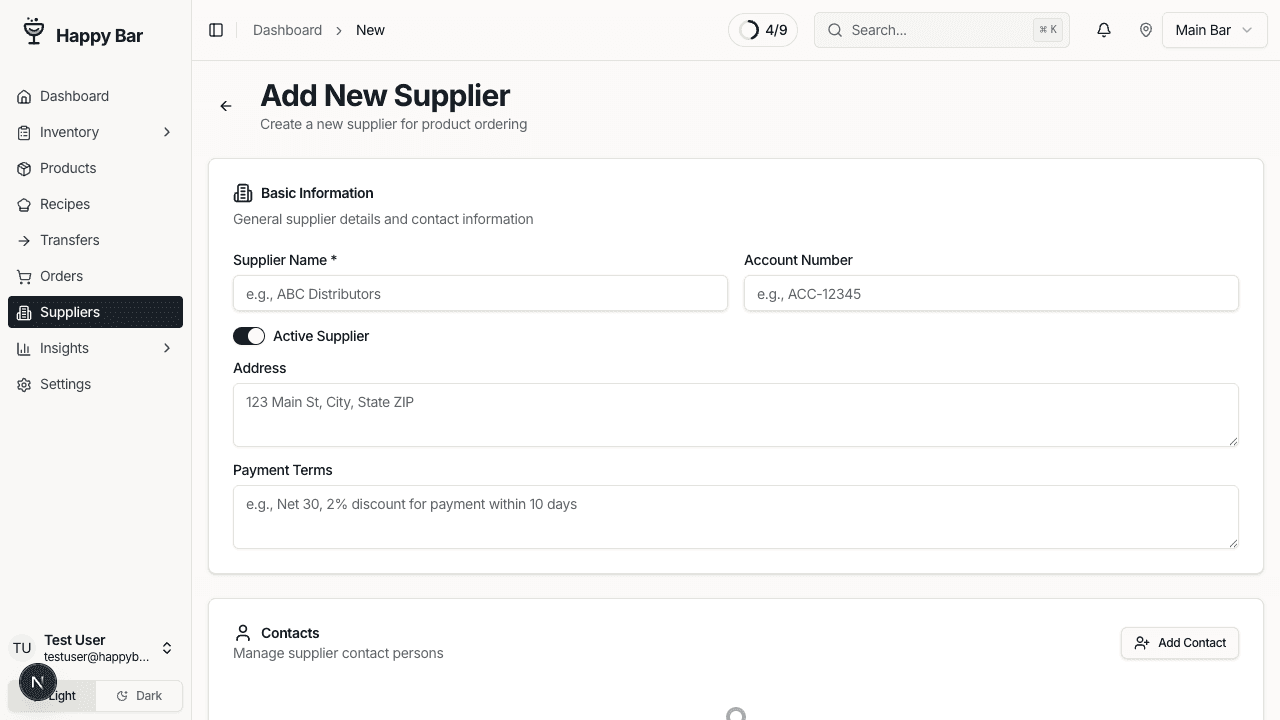Viewport: 1280px width, 720px height.
Task: Click the Supplier Name input field
Action: 480,293
